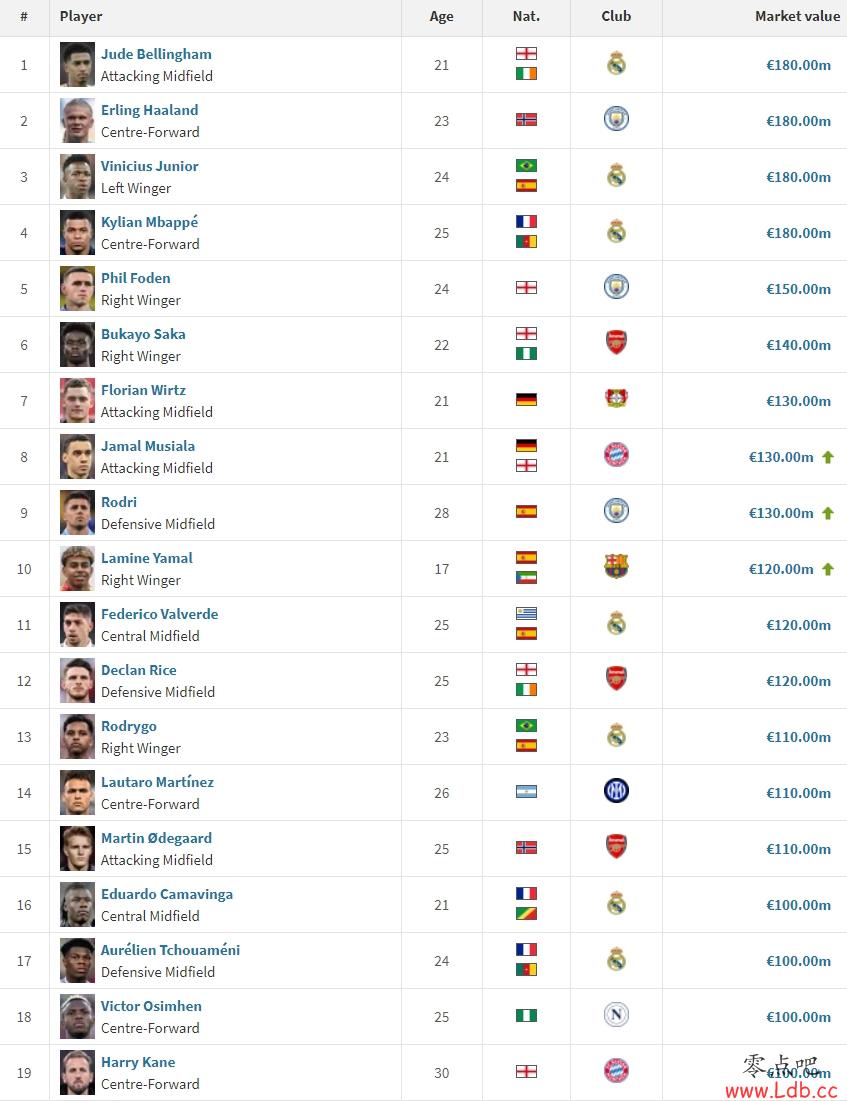The height and width of the screenshot is (1101, 847).
Task: Click Arsenal crest in Bukayo Saka's row
Action: 616,343
